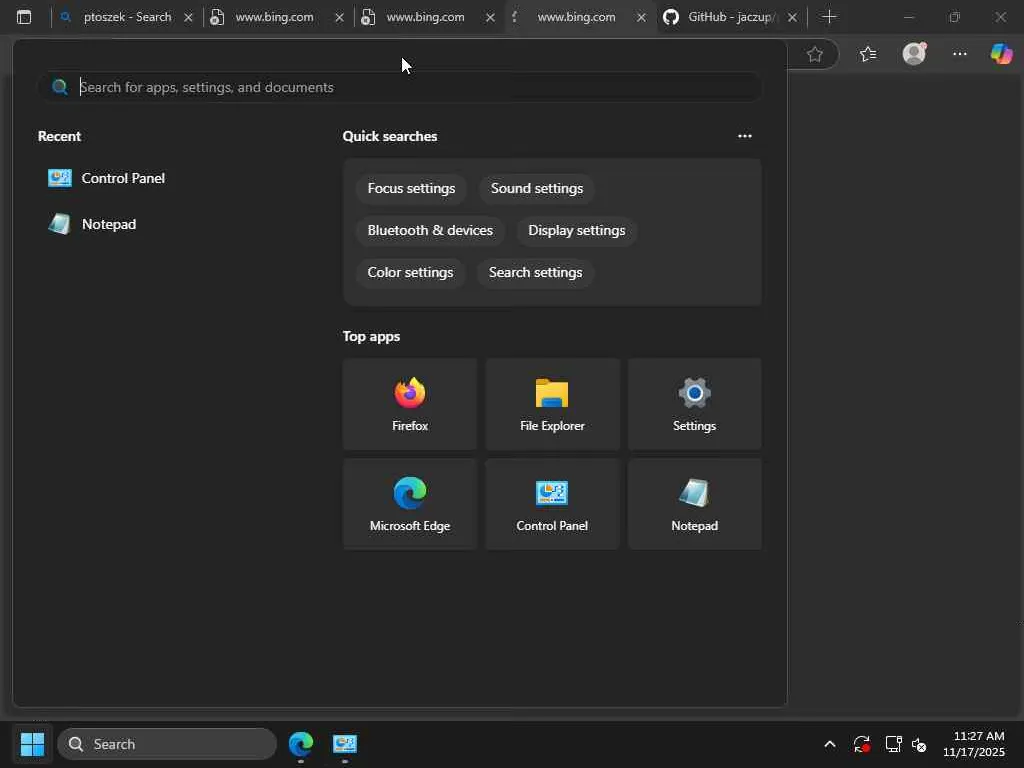Switch to Microsoft Edge on the taskbar
Viewport: 1024px width, 768px height.
coord(301,744)
